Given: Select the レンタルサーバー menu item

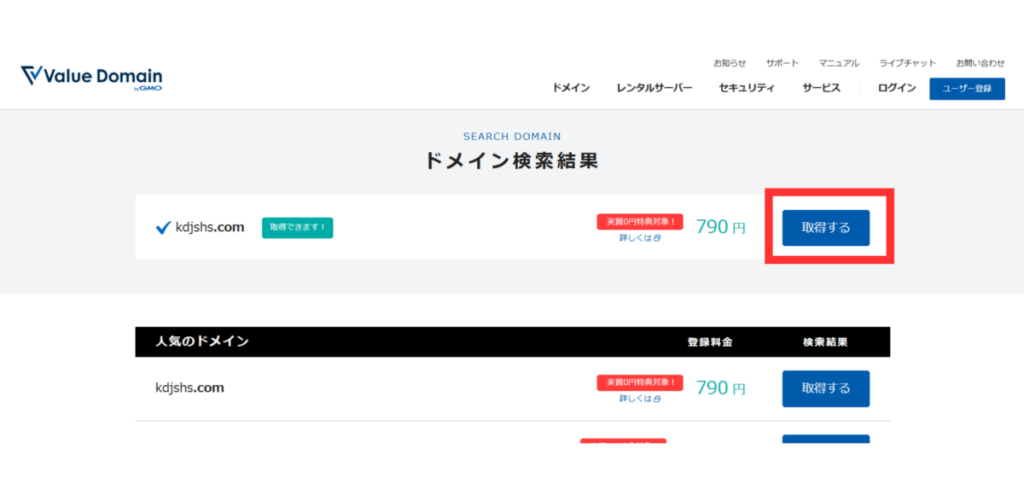Looking at the screenshot, I should pos(654,89).
